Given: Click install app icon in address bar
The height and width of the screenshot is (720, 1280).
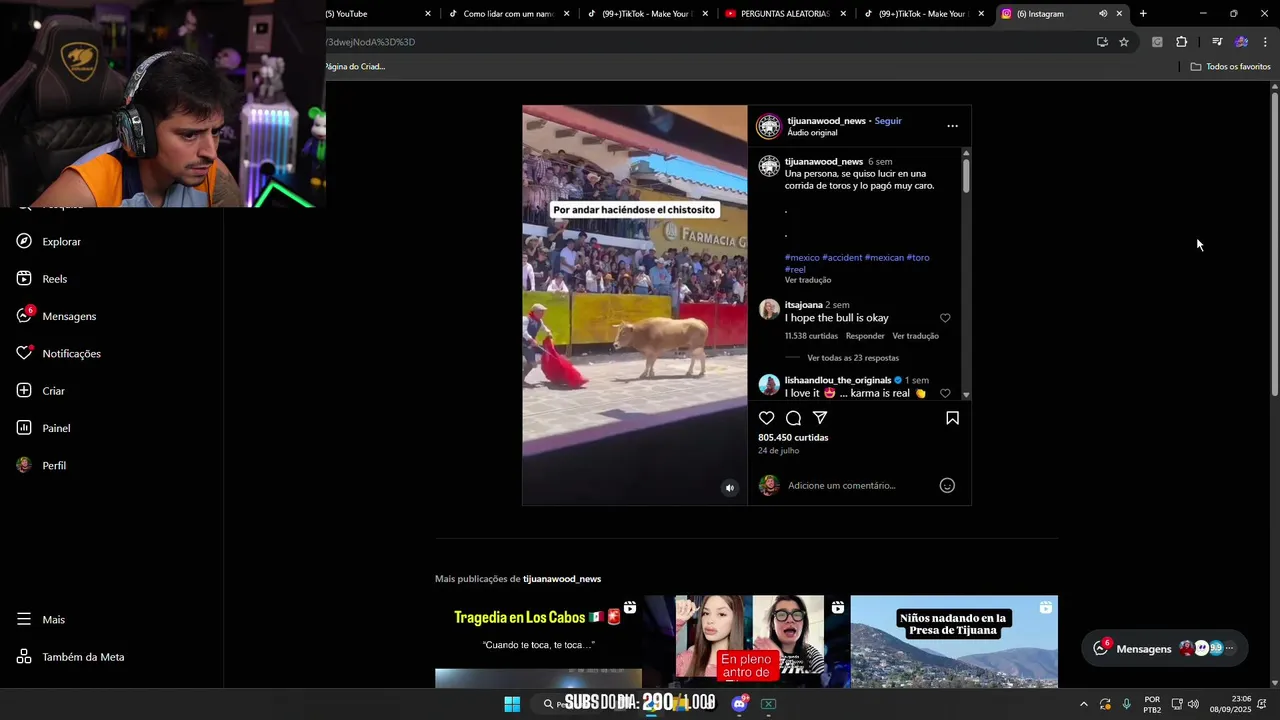Looking at the screenshot, I should [1102, 42].
